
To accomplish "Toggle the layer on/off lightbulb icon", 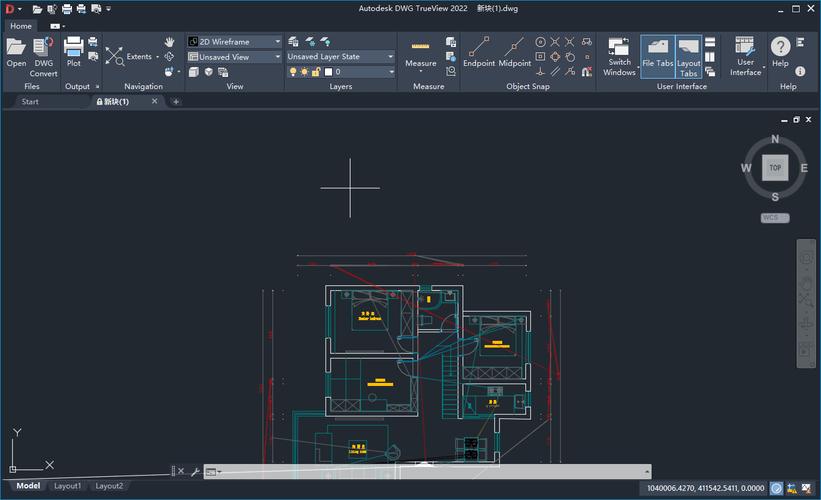I will pos(293,72).
